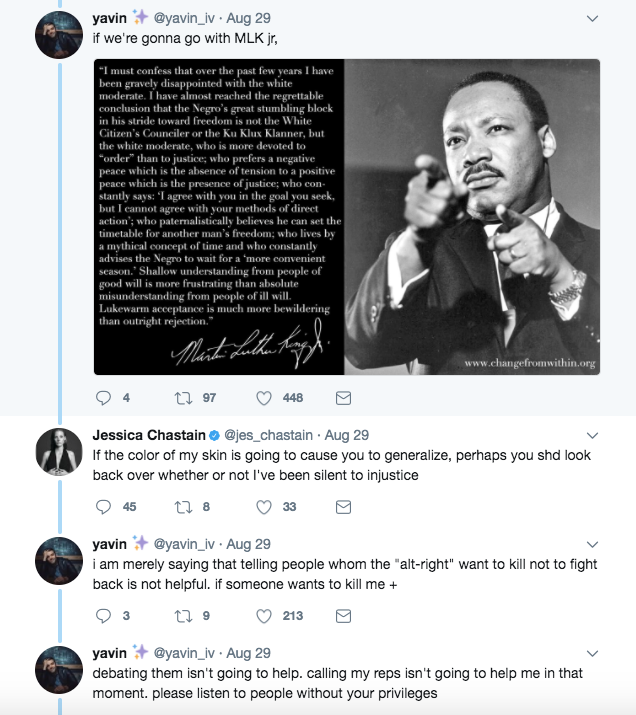The height and width of the screenshot is (715, 636).
Task: Retweet yavin's alt-right tweet with 9 retweets
Action: (x=183, y=616)
